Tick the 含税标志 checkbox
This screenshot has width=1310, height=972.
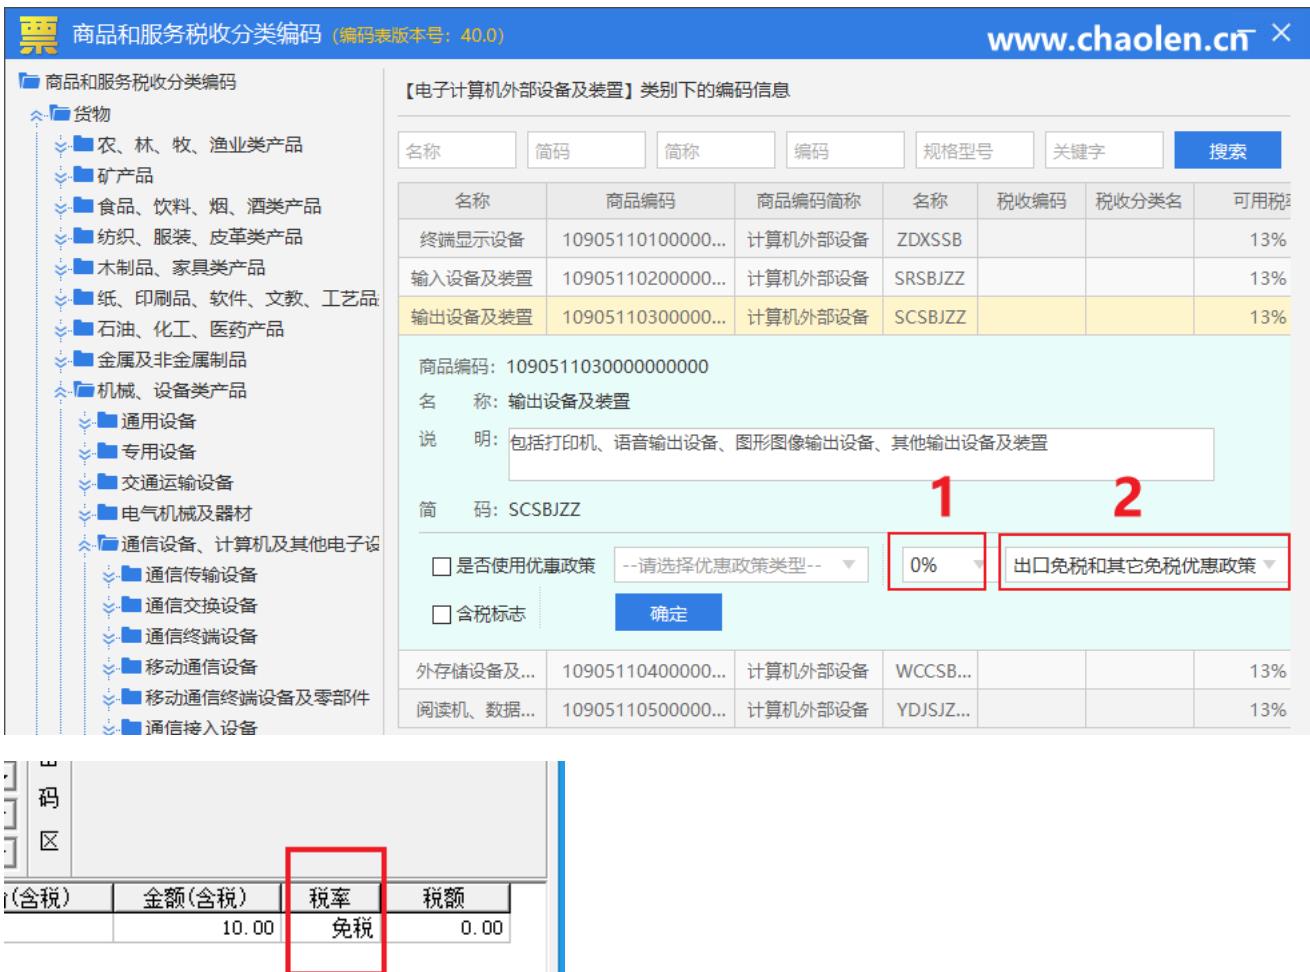(441, 615)
